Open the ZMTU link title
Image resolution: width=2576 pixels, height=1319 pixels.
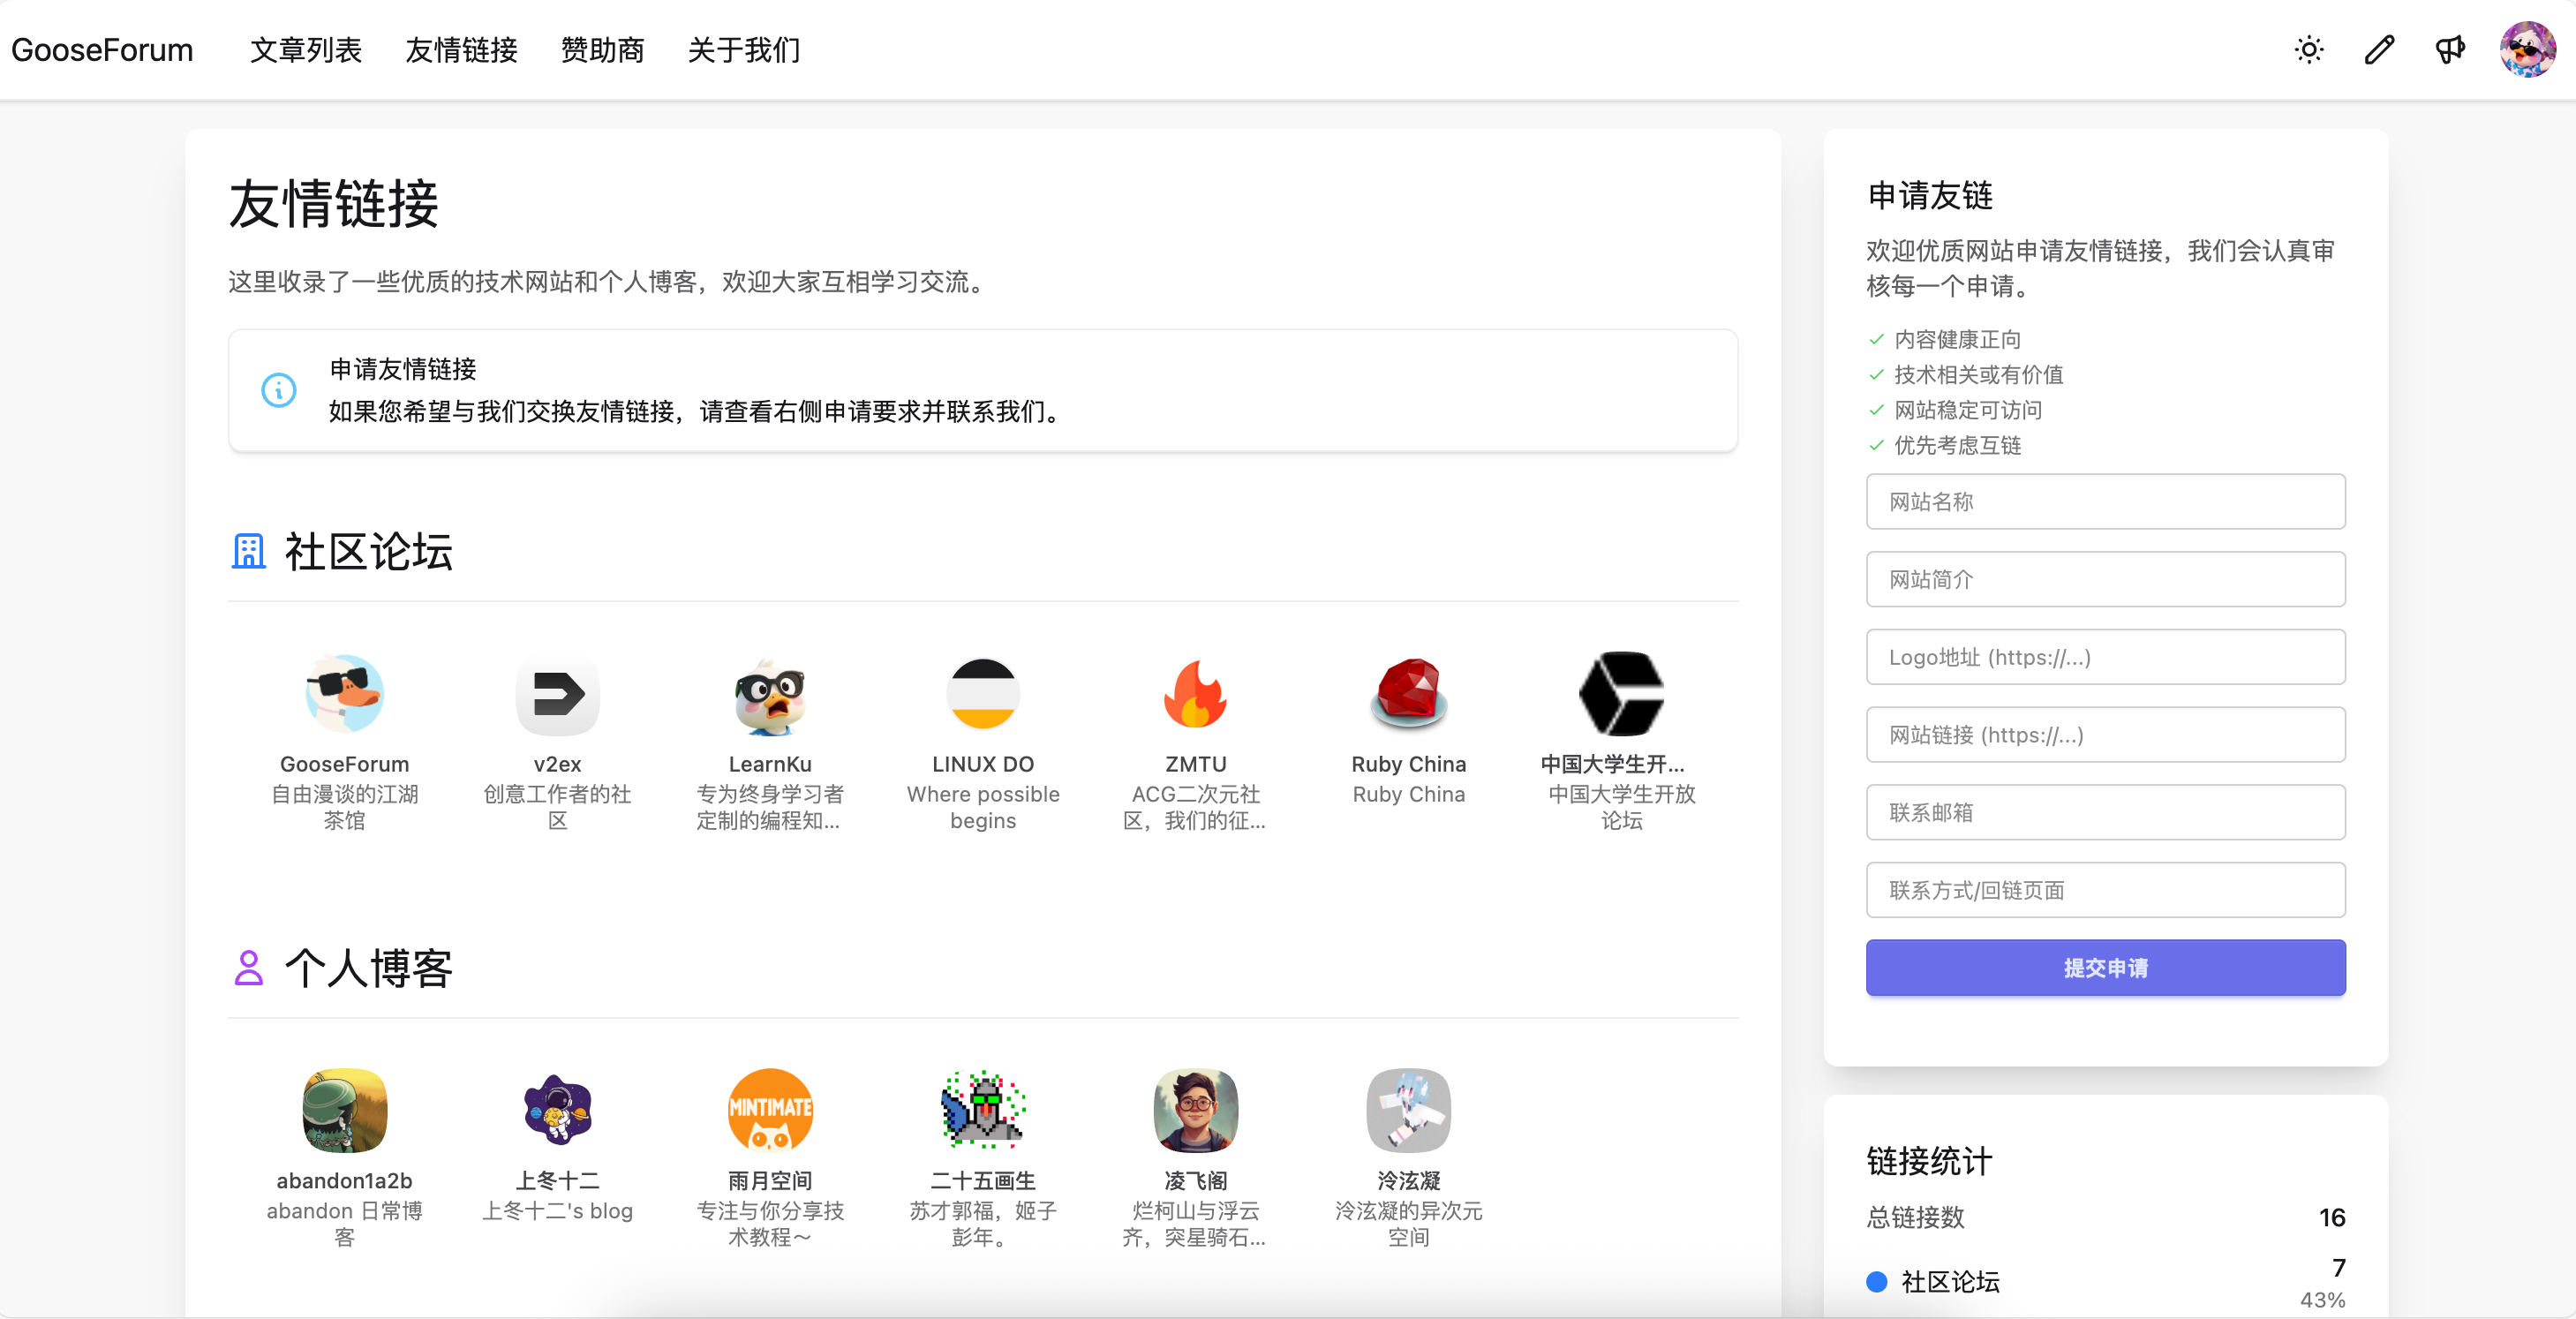1196,764
